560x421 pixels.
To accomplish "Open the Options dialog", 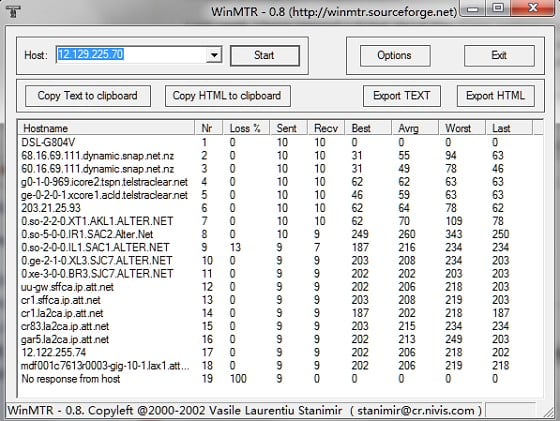I will pos(395,55).
